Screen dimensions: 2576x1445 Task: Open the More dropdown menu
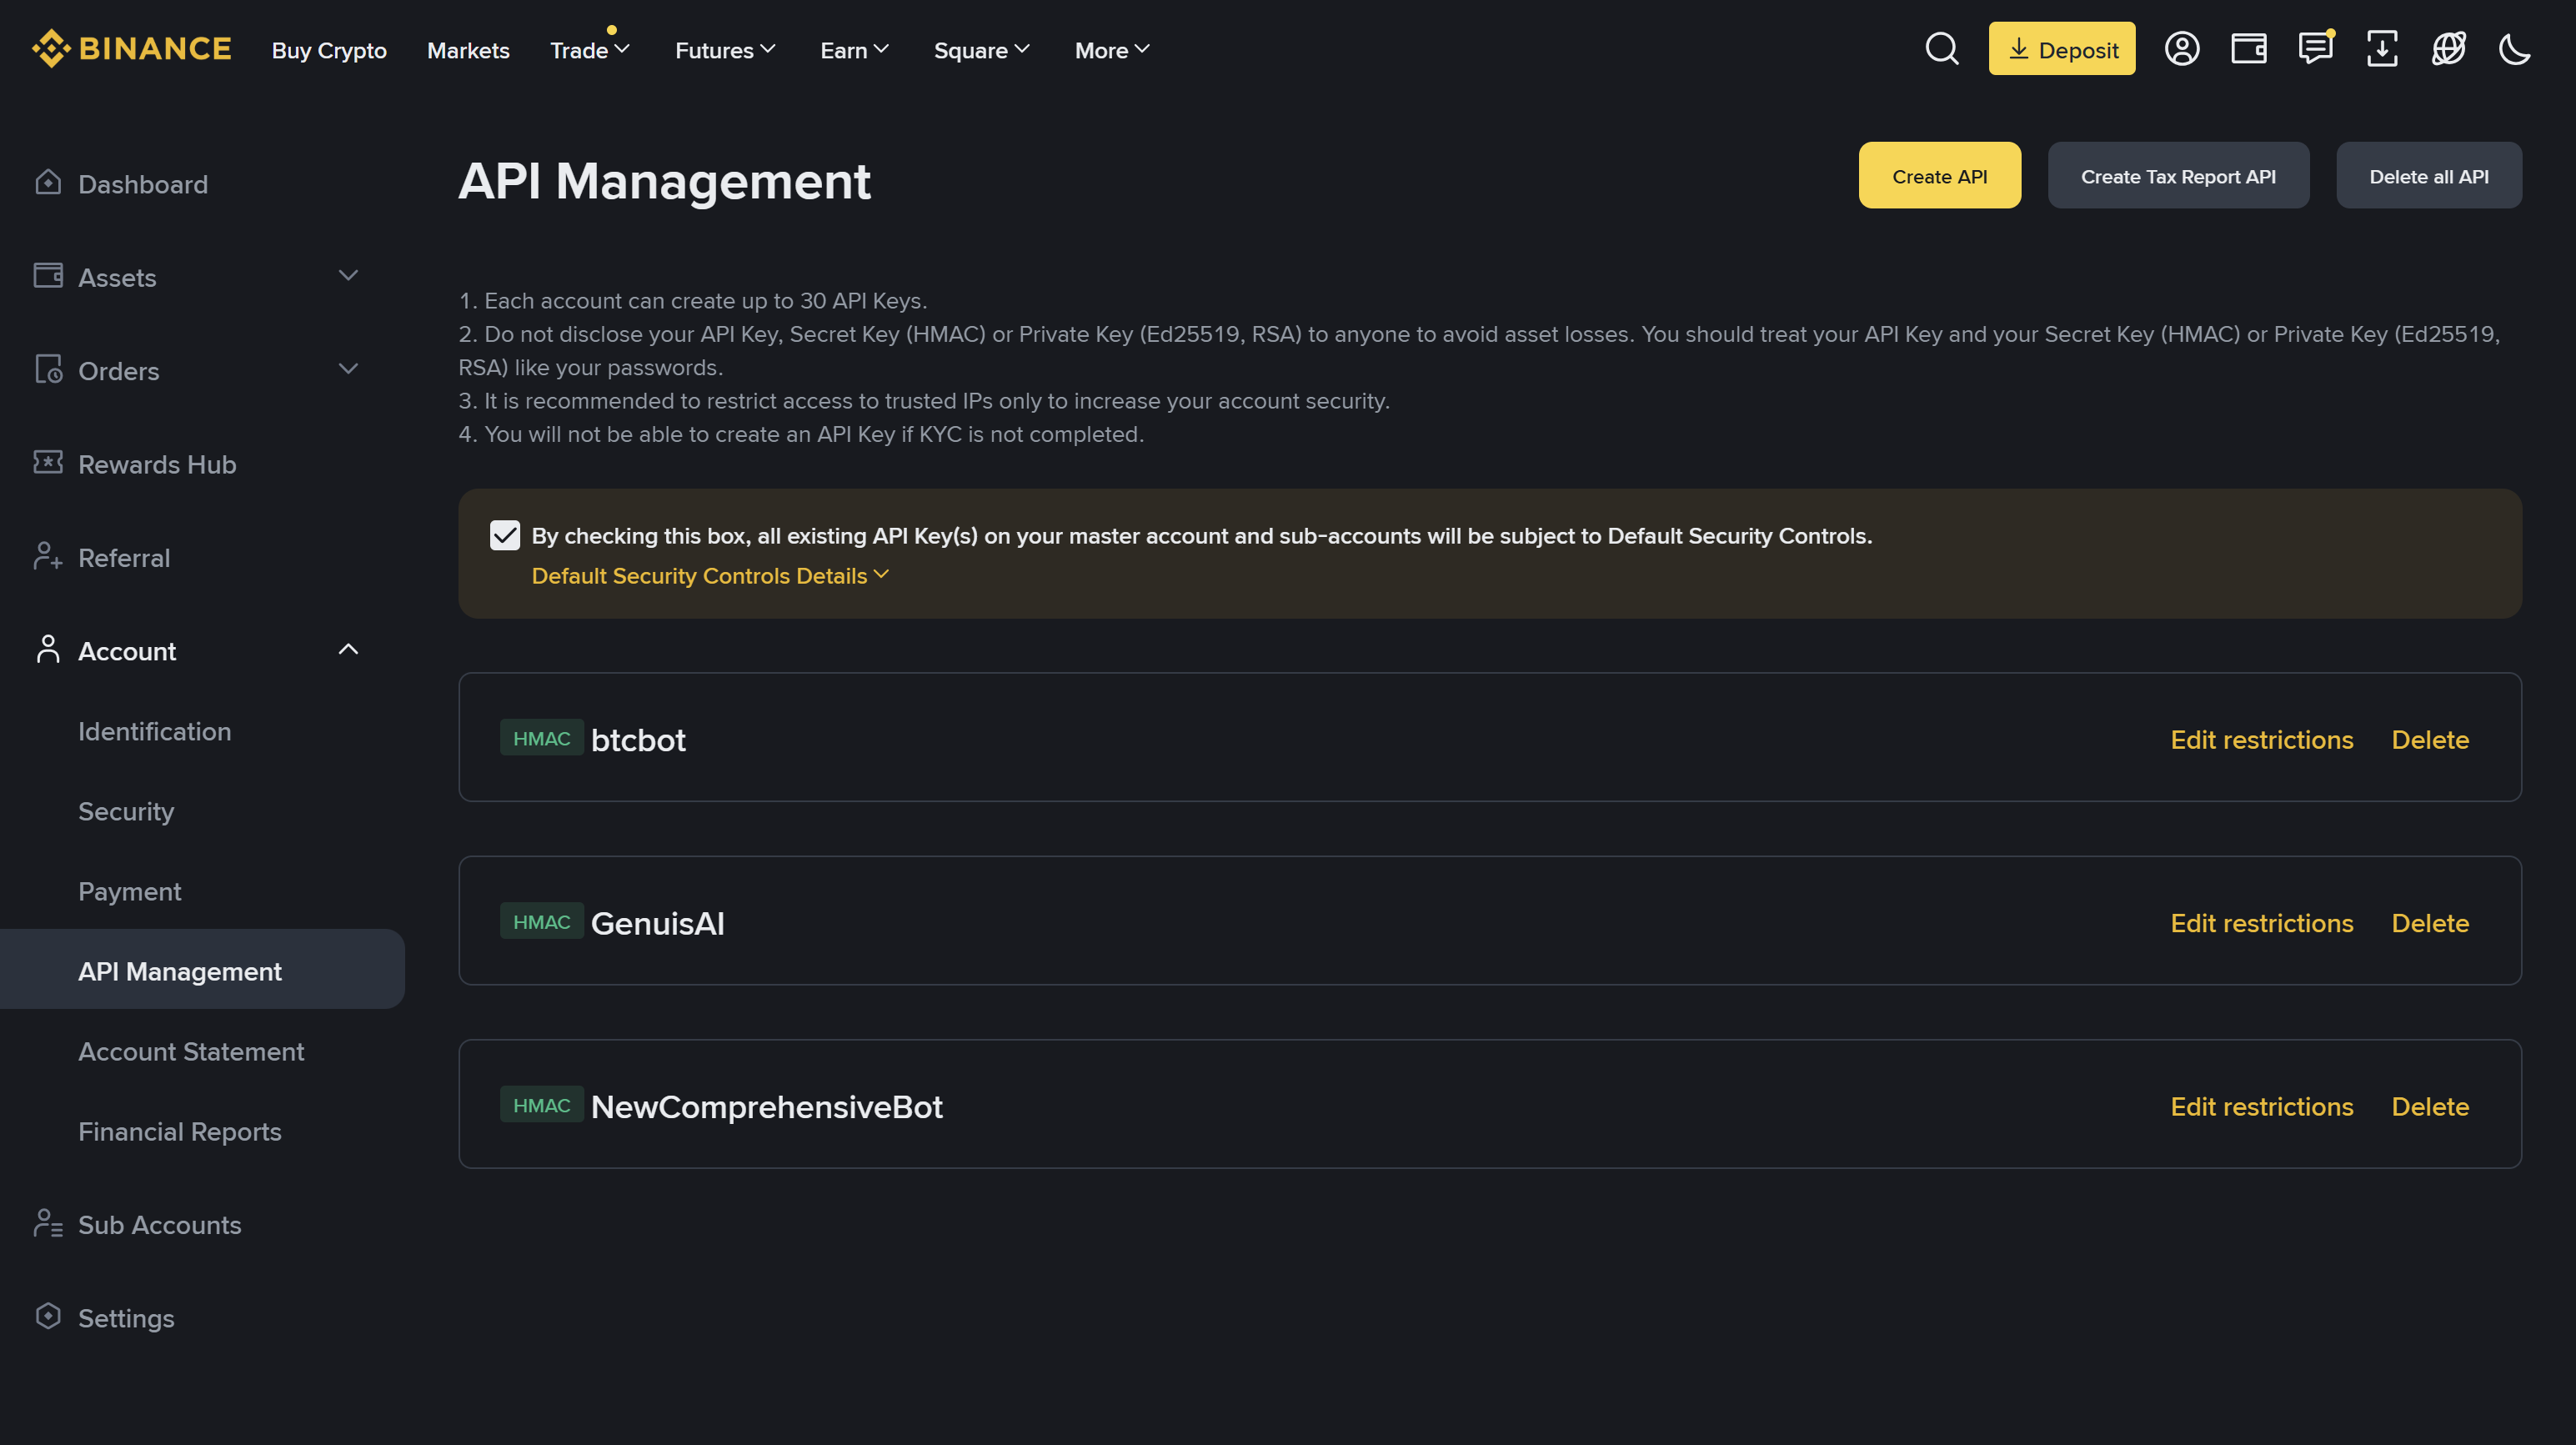click(x=1112, y=50)
